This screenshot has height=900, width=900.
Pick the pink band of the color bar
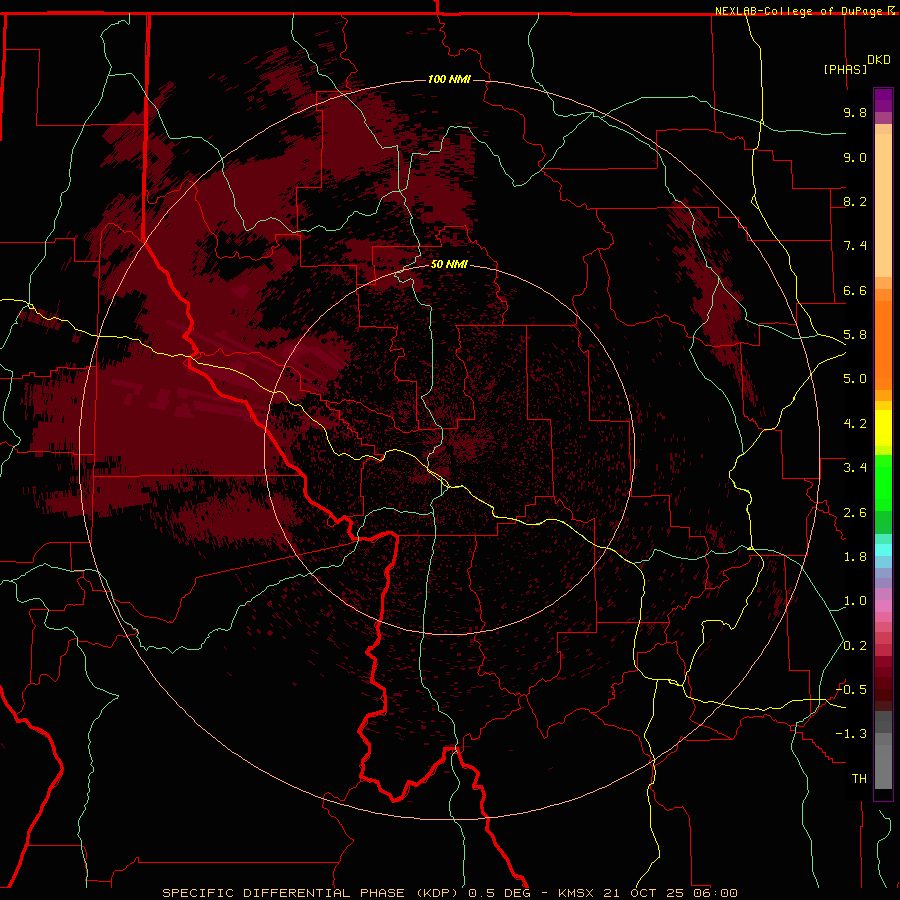tap(883, 606)
